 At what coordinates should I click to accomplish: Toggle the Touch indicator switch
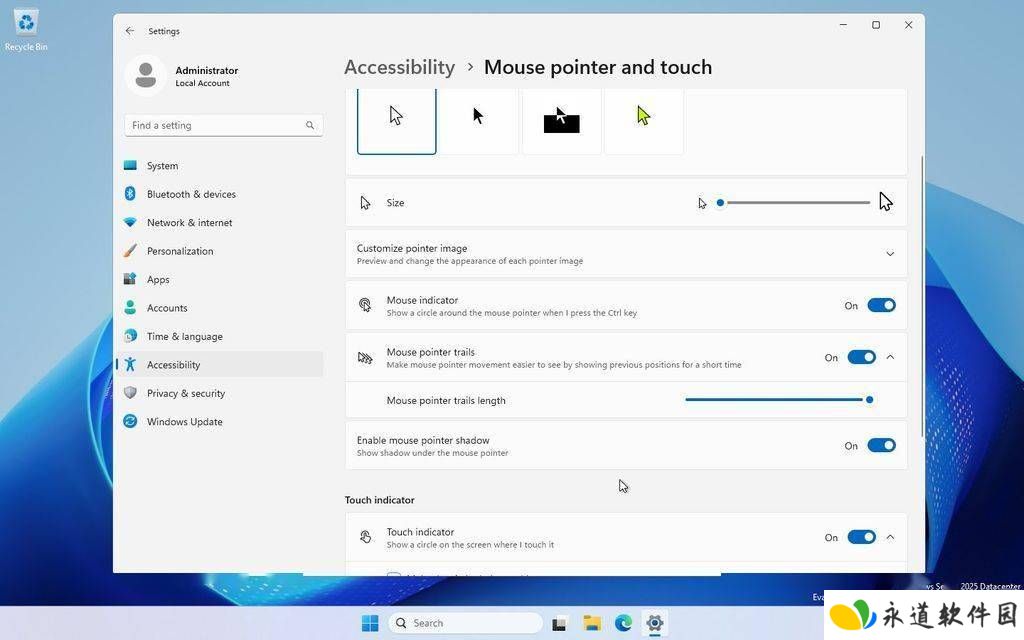coord(861,537)
